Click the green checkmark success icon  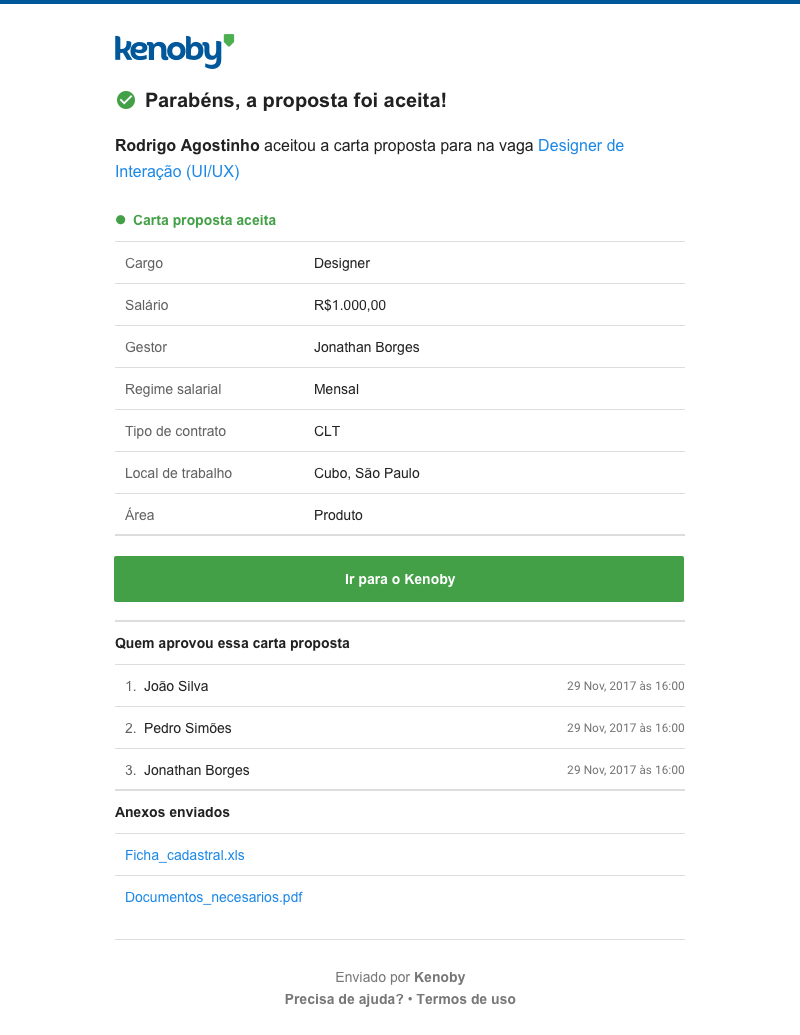point(126,100)
